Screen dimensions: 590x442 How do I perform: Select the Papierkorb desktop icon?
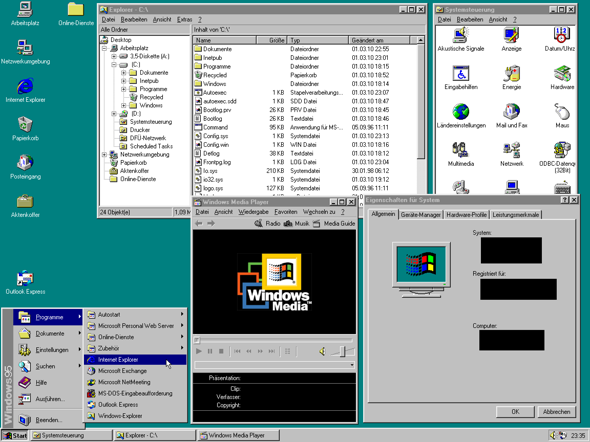[25, 129]
